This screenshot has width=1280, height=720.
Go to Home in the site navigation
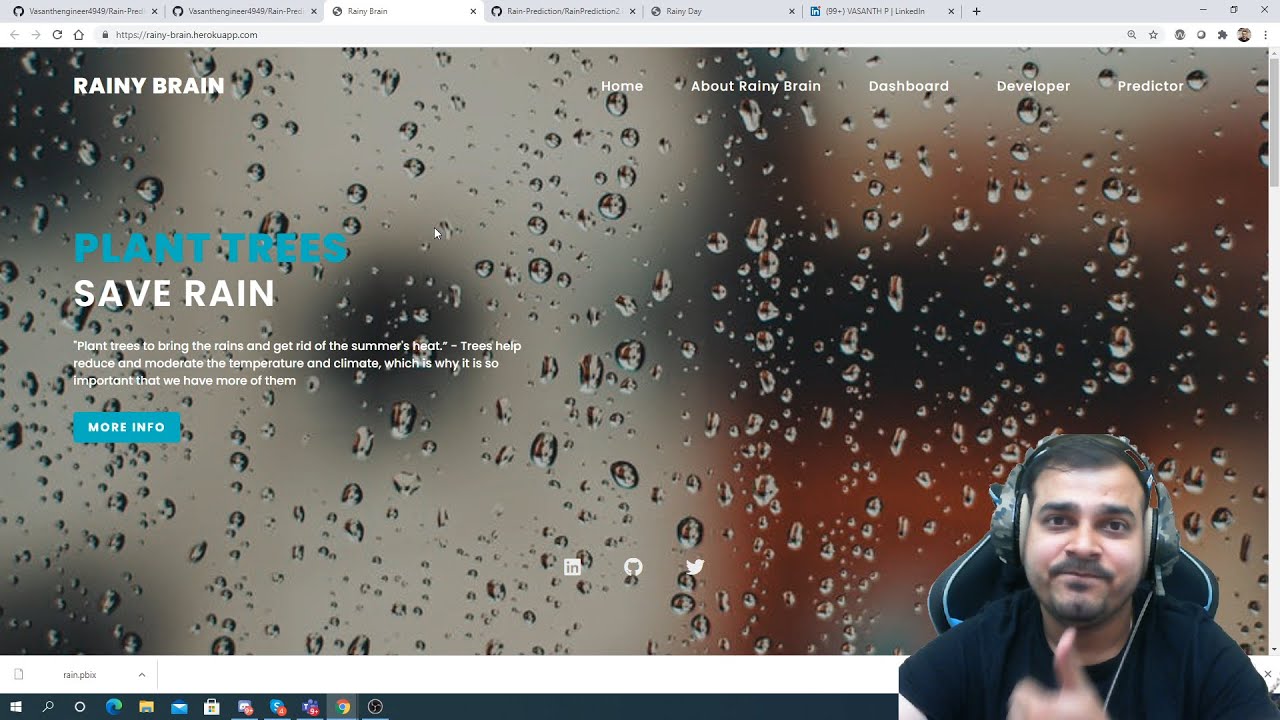point(622,86)
